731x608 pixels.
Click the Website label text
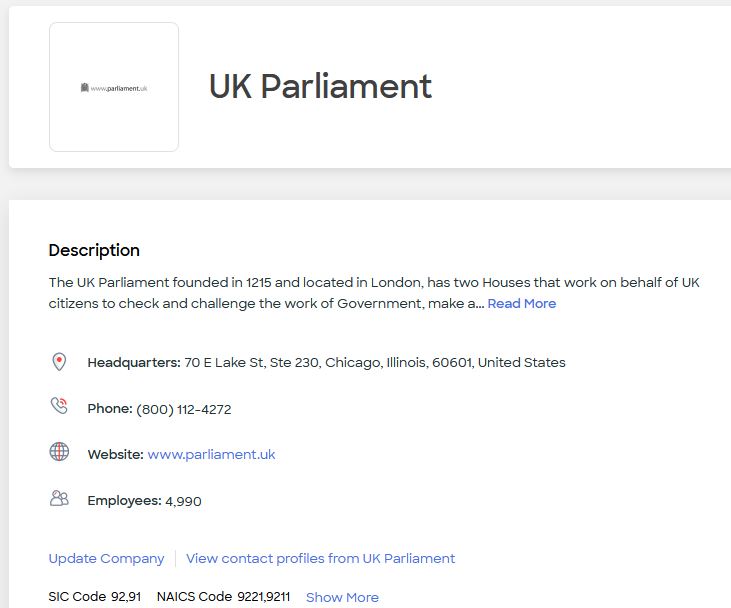(115, 454)
